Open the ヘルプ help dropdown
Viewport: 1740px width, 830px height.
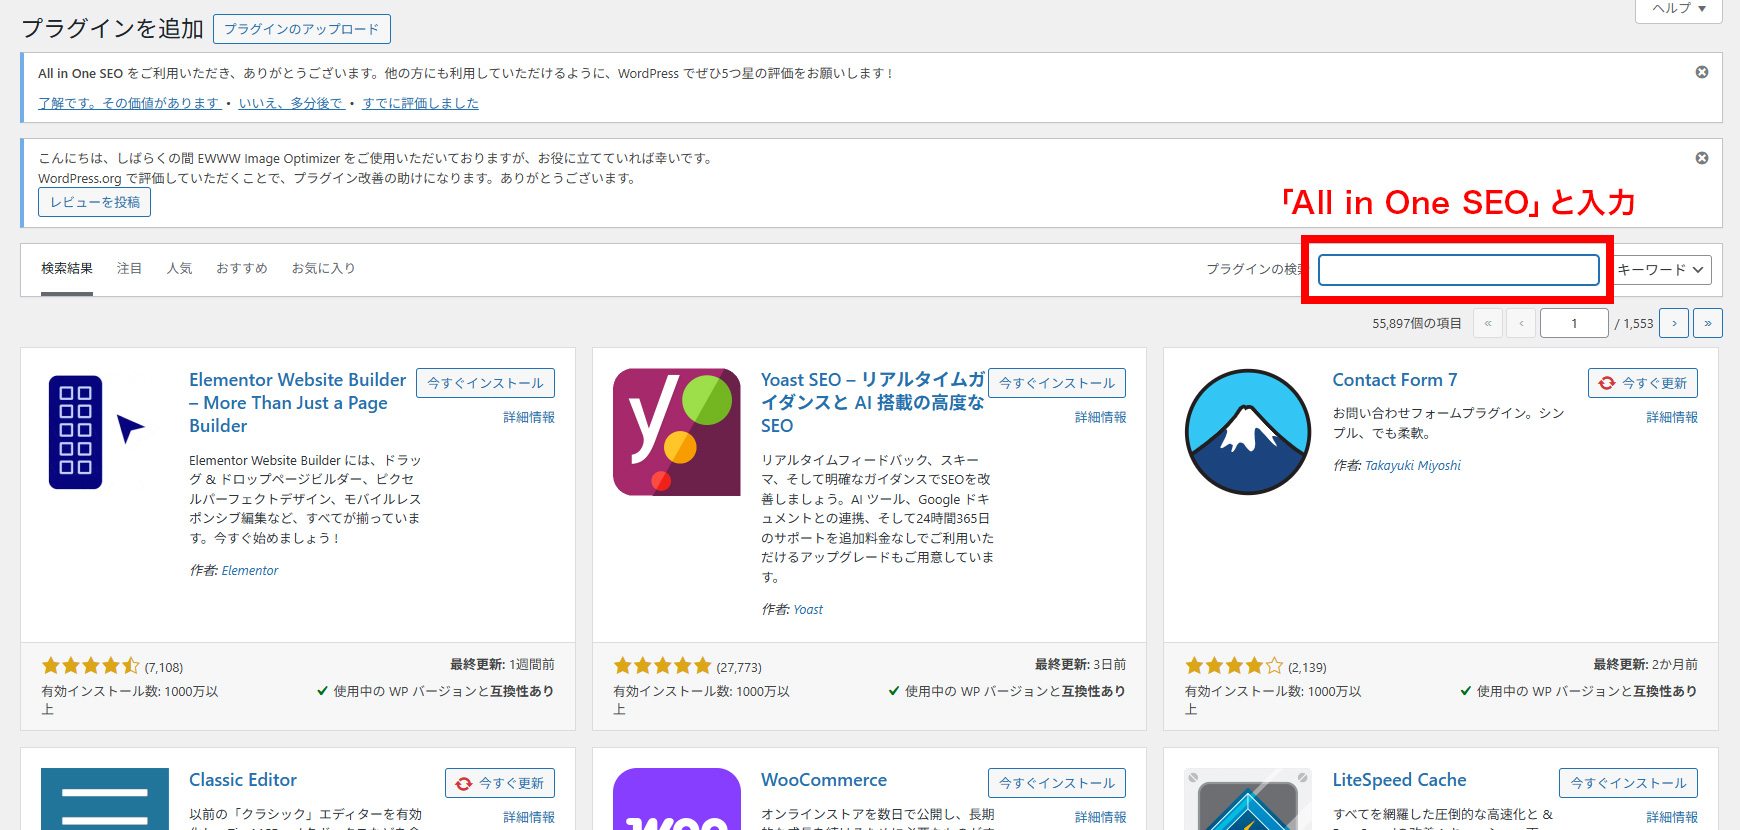pyautogui.click(x=1679, y=9)
